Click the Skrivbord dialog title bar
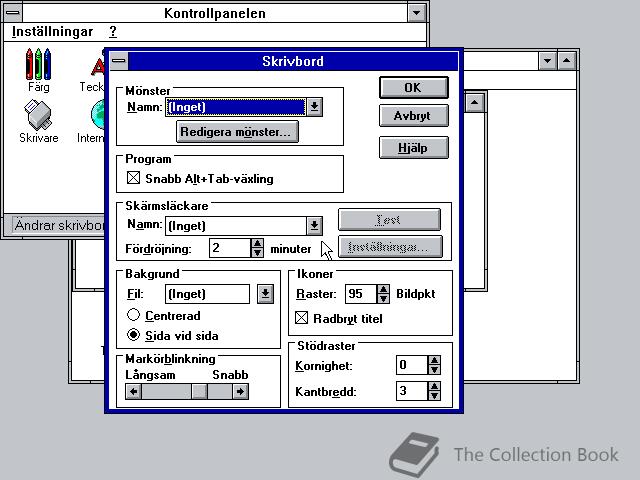The image size is (640, 480). [293, 61]
